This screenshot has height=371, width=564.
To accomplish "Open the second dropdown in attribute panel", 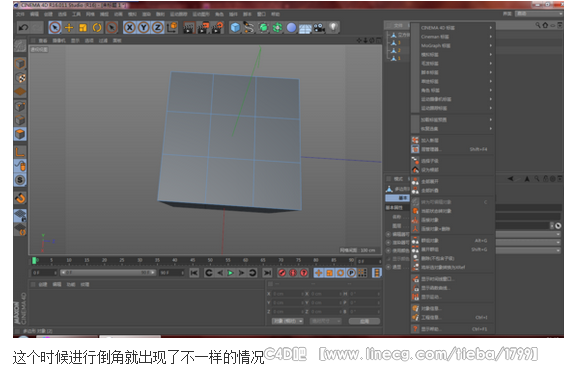I will tap(528, 242).
